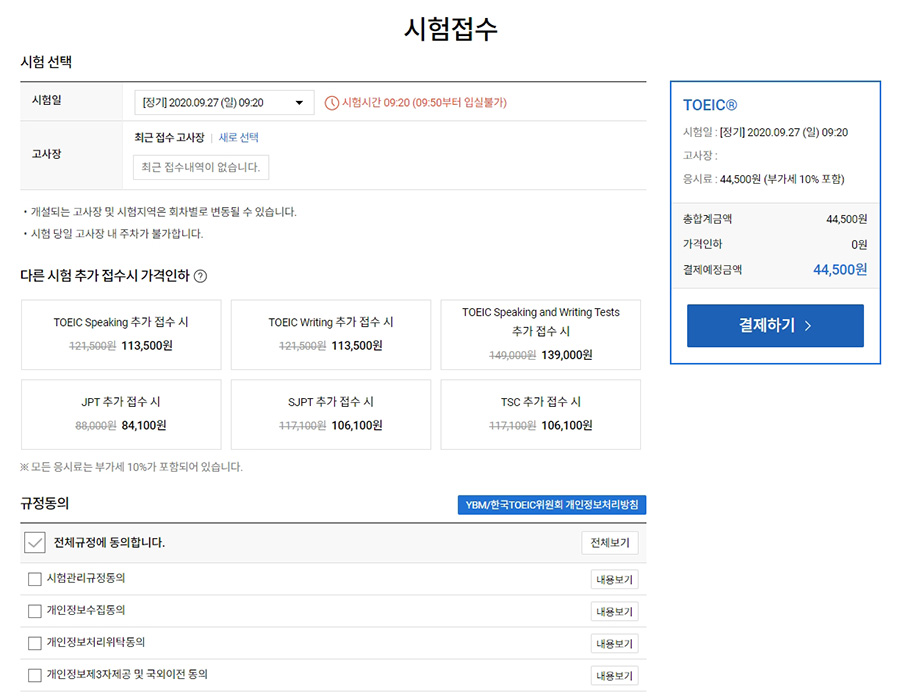Click the 시험접수 page title
The width and height of the screenshot is (900, 697).
(451, 29)
